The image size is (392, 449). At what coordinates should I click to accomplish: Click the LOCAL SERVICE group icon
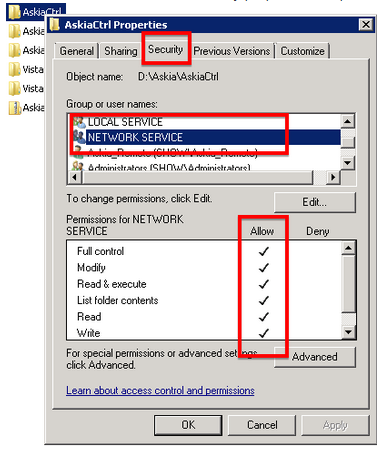pyautogui.click(x=79, y=122)
